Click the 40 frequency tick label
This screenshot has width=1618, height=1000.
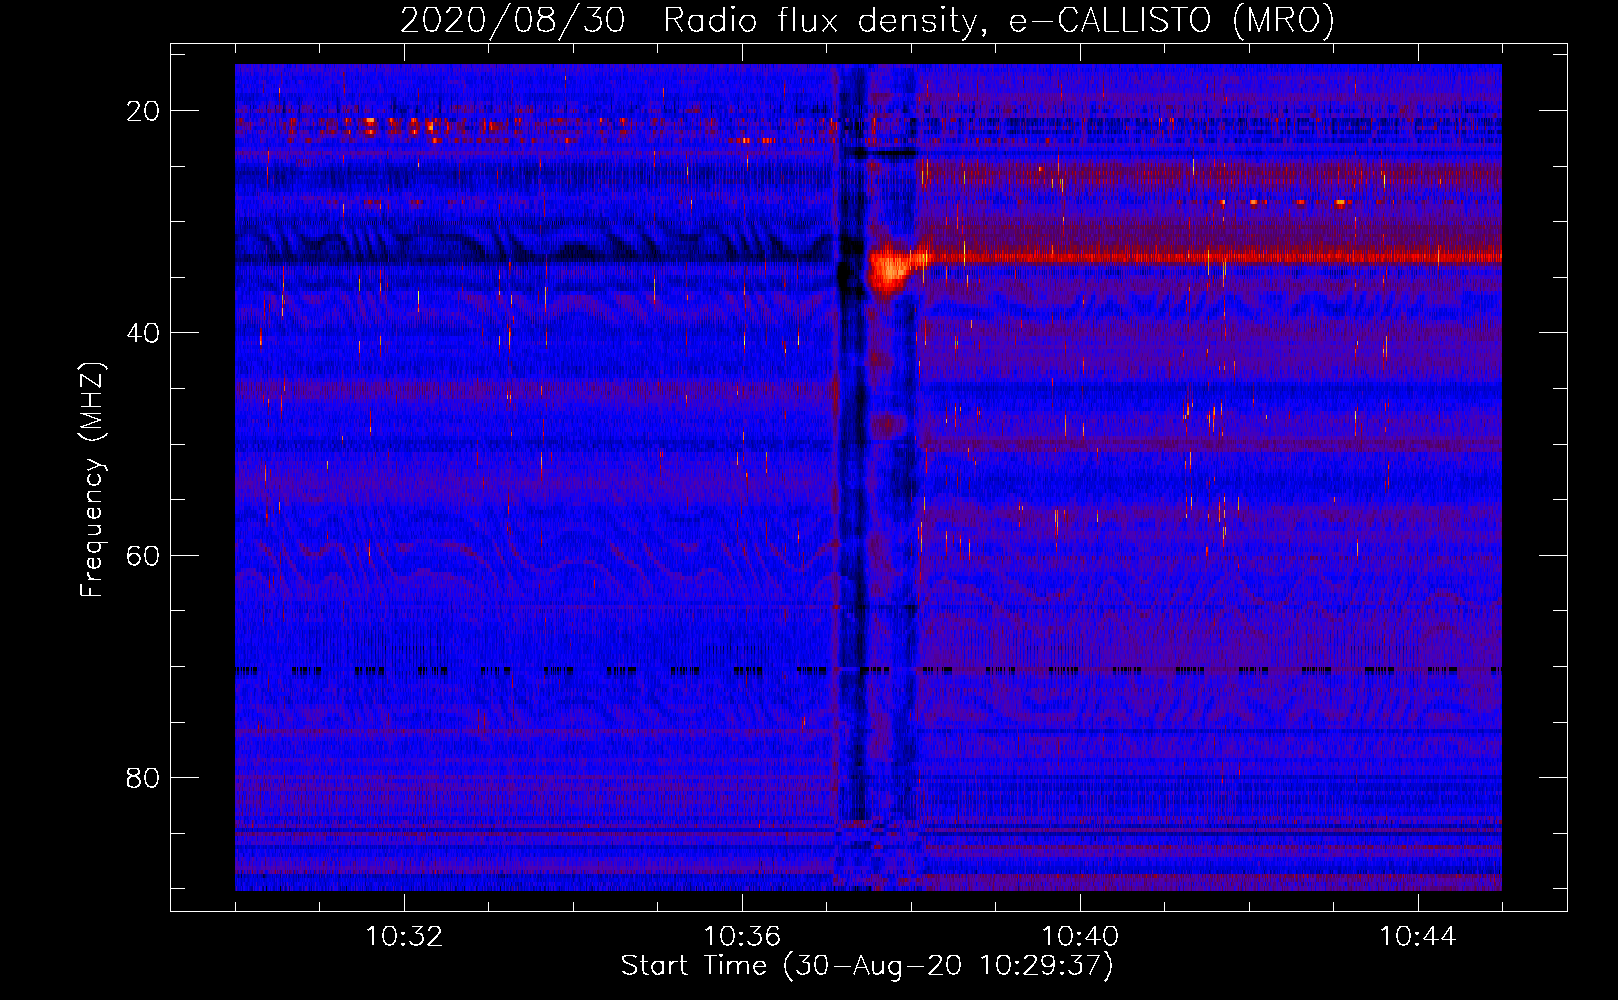point(143,333)
